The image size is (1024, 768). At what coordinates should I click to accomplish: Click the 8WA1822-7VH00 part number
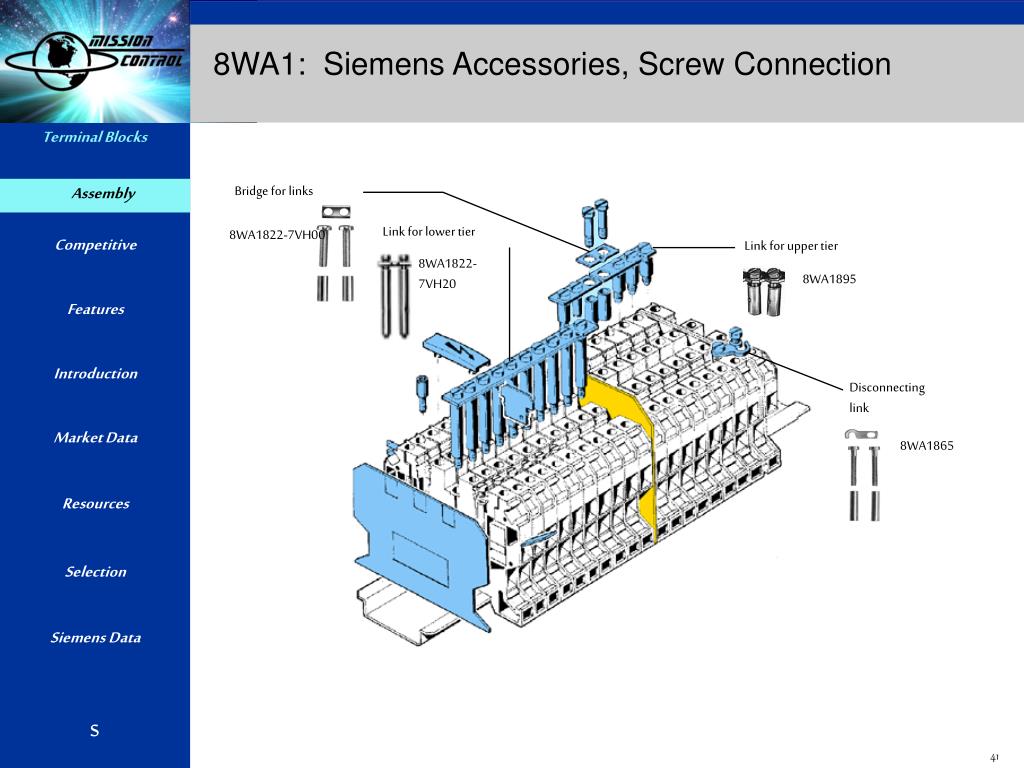click(277, 235)
